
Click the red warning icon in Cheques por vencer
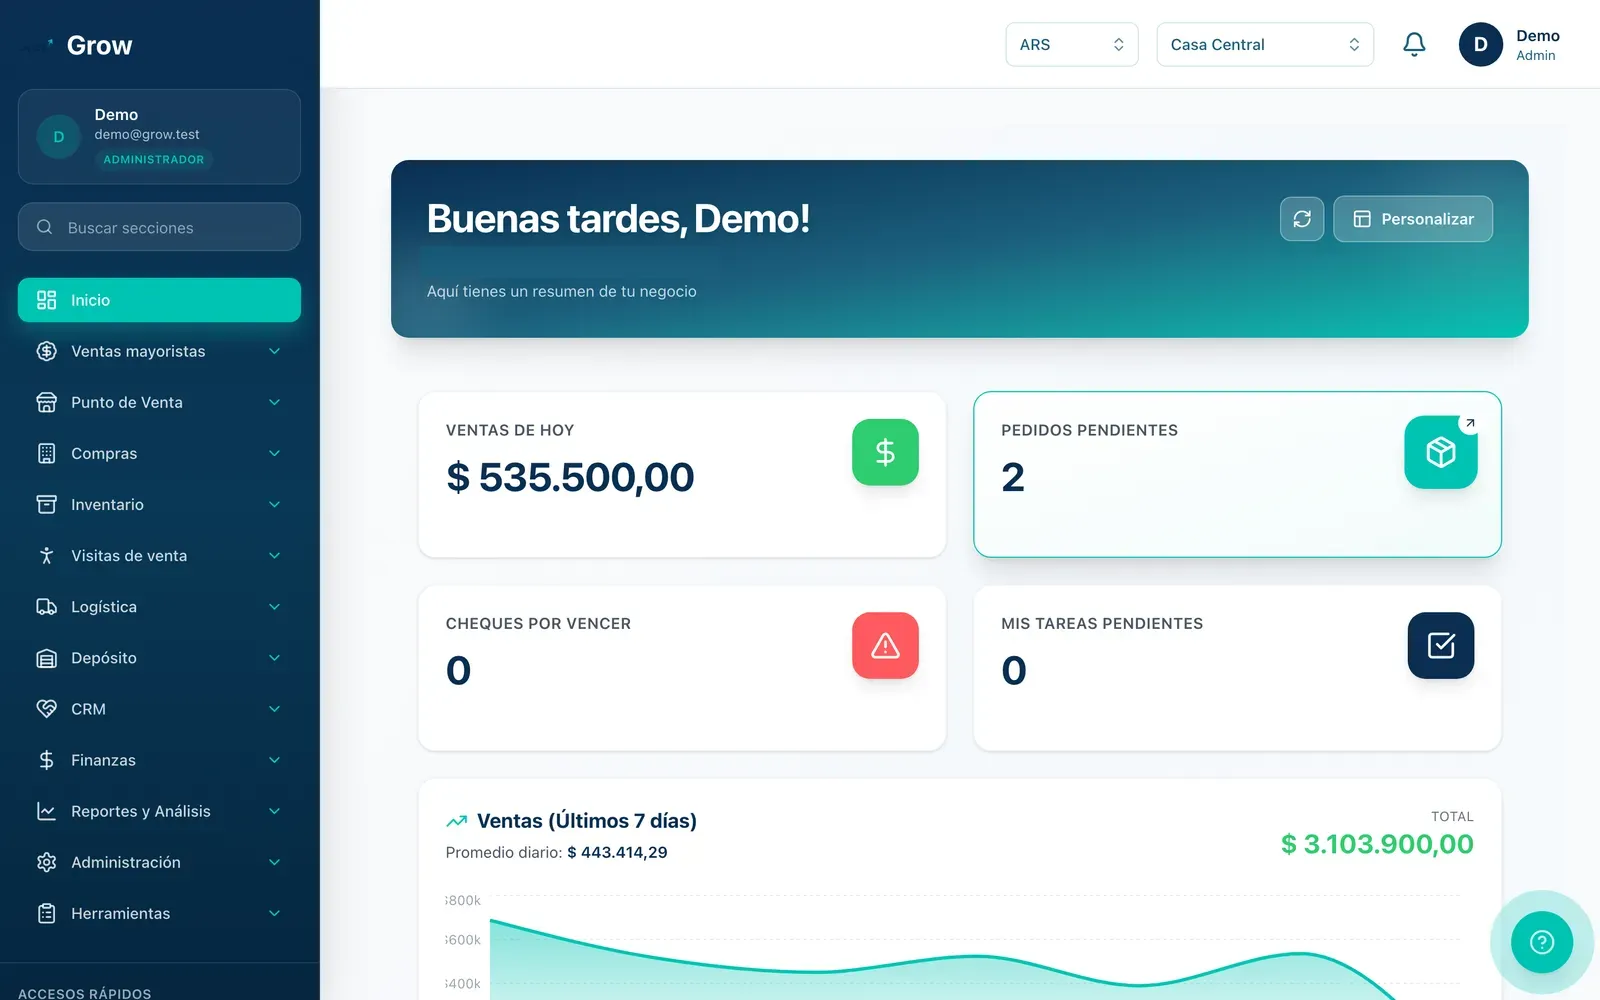885,645
